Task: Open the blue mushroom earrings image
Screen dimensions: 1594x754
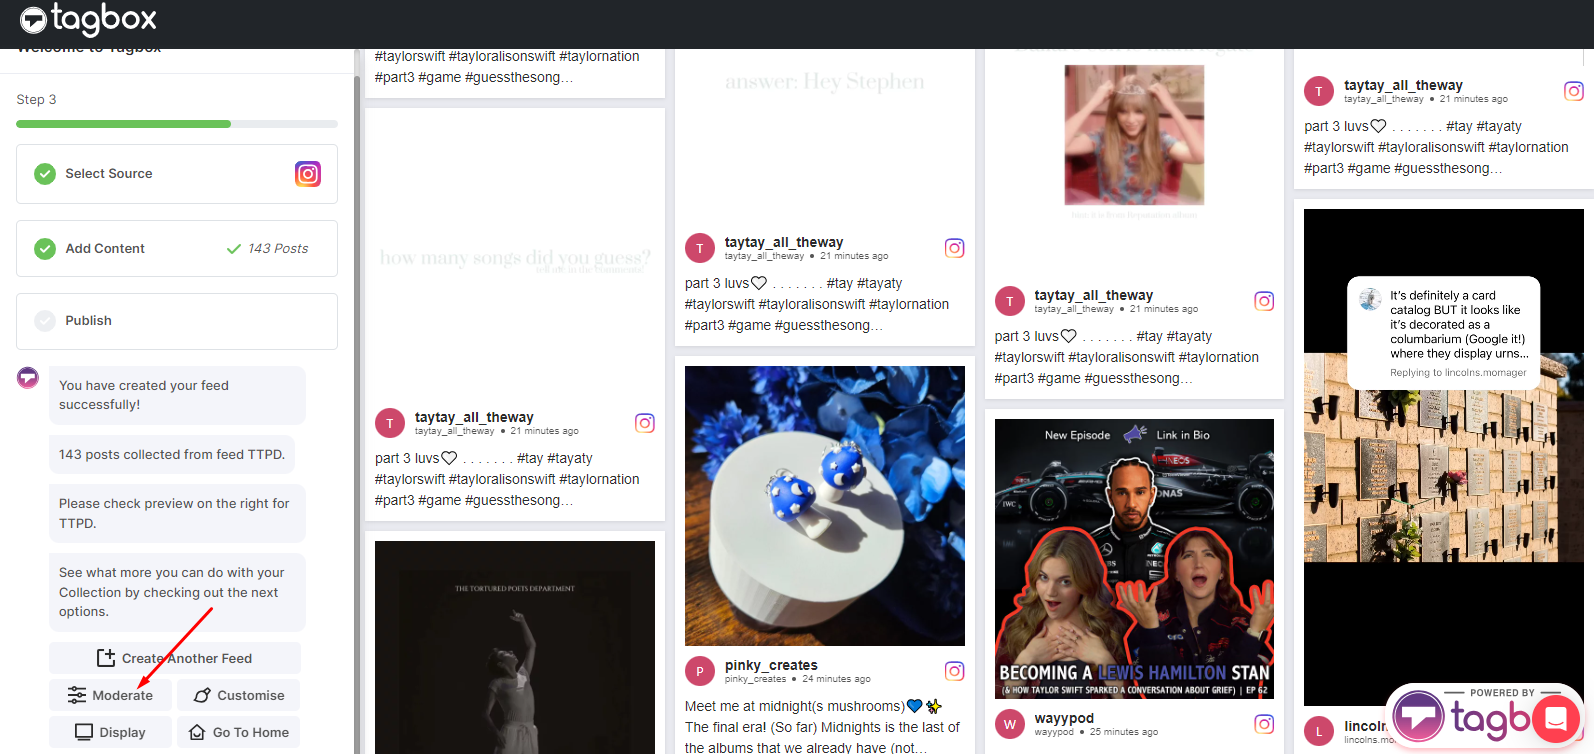Action: (825, 506)
